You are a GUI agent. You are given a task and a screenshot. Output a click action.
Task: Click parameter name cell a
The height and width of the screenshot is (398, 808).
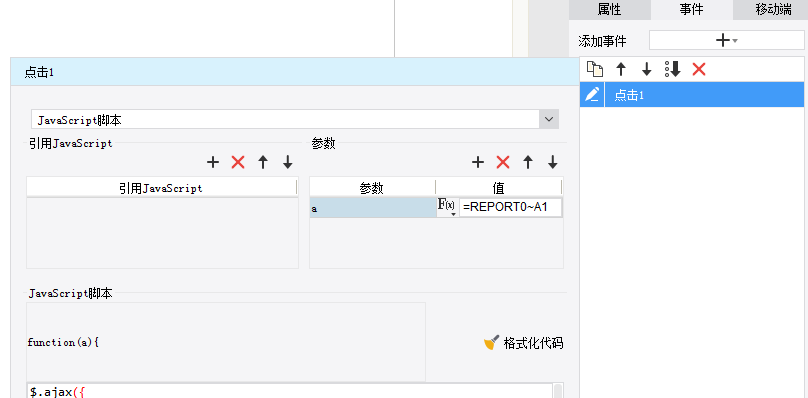[x=373, y=208]
